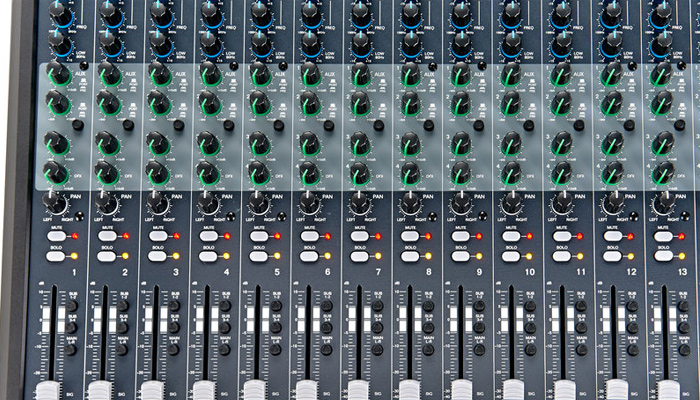Click the LOW EQ knob on channel 8
700x400 pixels.
(x=413, y=45)
